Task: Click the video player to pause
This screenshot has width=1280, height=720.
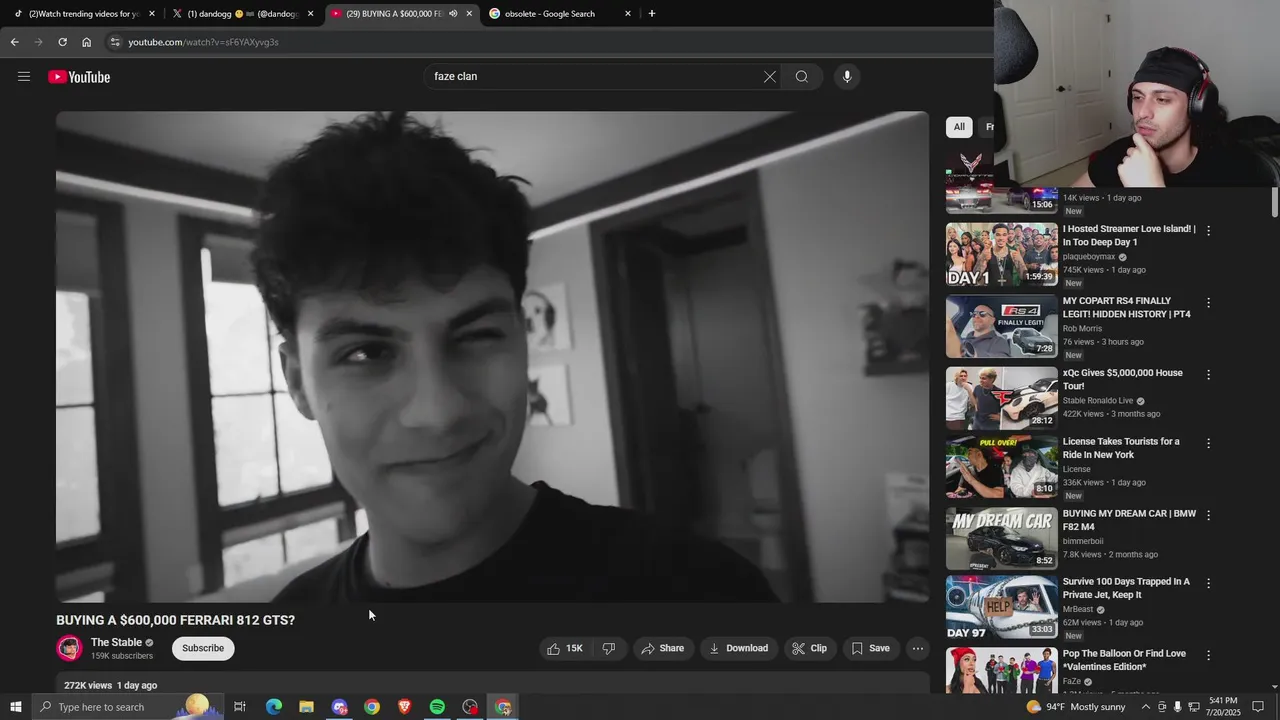Action: pyautogui.click(x=492, y=357)
